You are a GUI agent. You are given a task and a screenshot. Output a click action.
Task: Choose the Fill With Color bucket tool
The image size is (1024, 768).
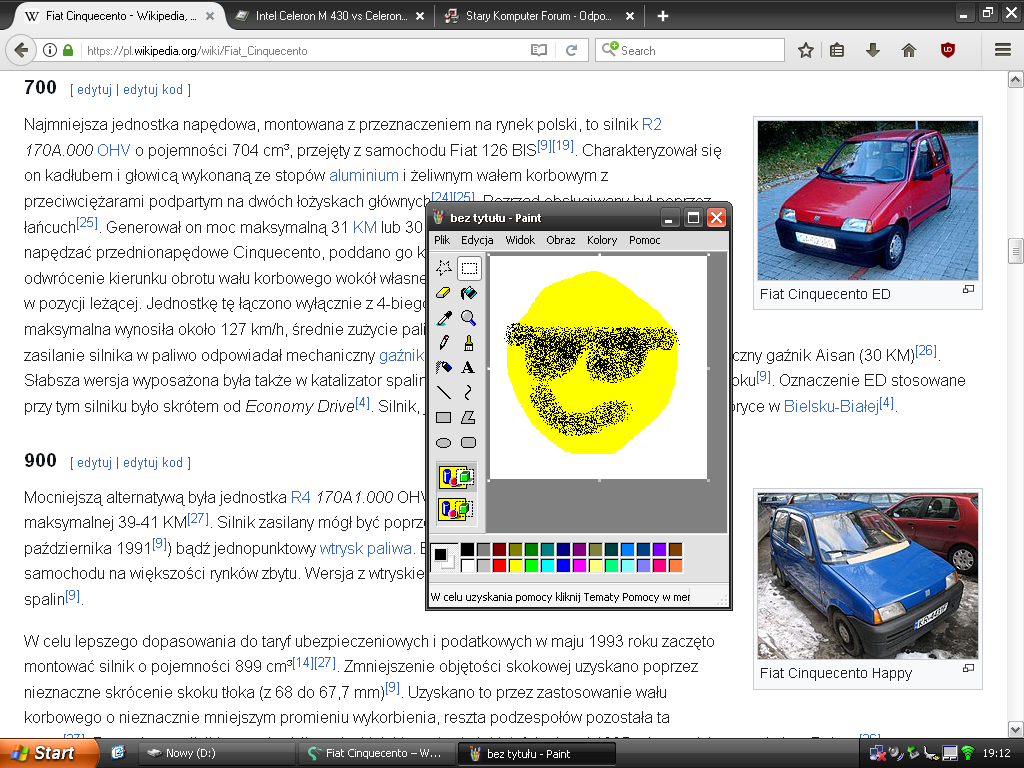click(x=468, y=293)
